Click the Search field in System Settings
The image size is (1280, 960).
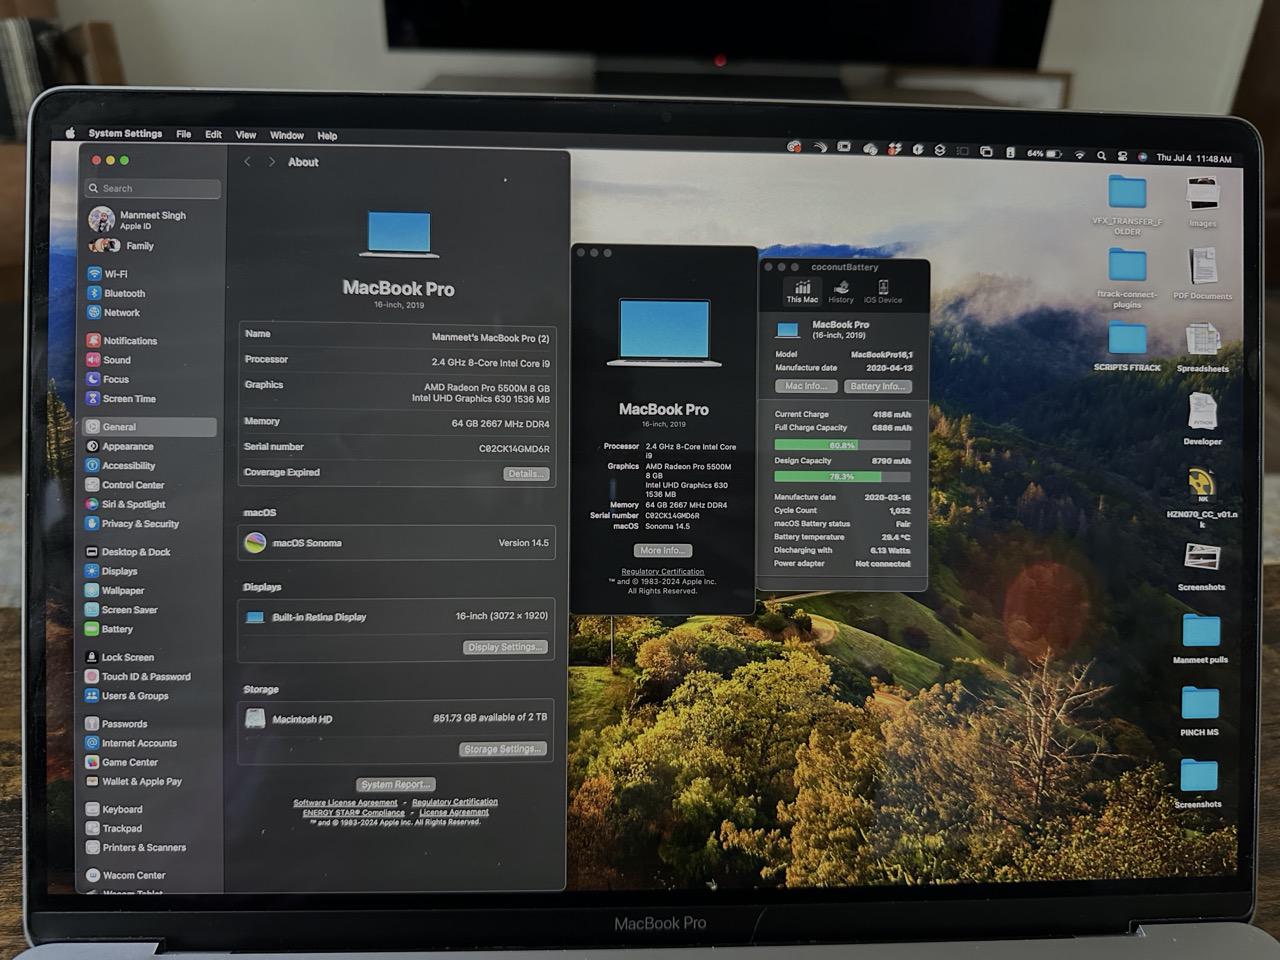153,188
